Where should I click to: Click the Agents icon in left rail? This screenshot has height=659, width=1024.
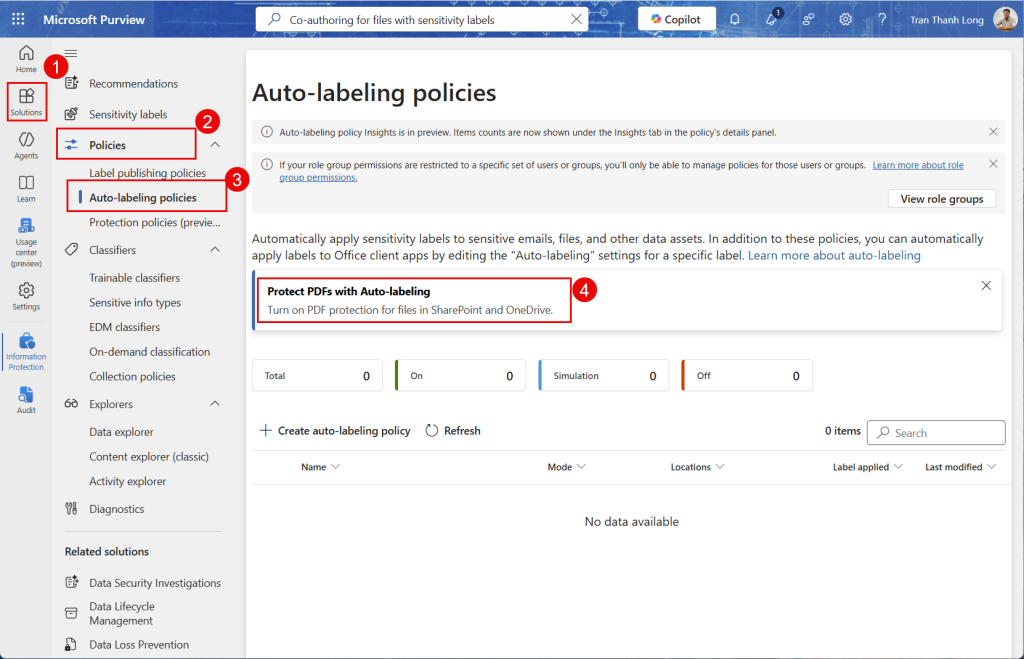click(26, 144)
